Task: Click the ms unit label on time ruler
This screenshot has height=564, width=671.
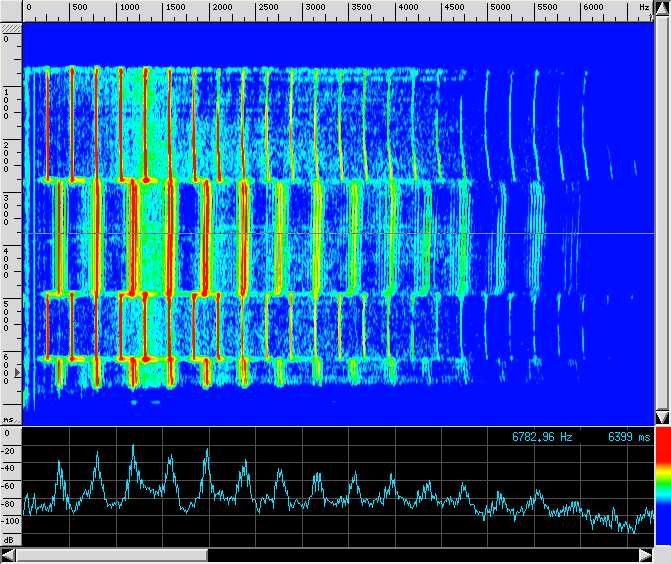Action: 9,419
